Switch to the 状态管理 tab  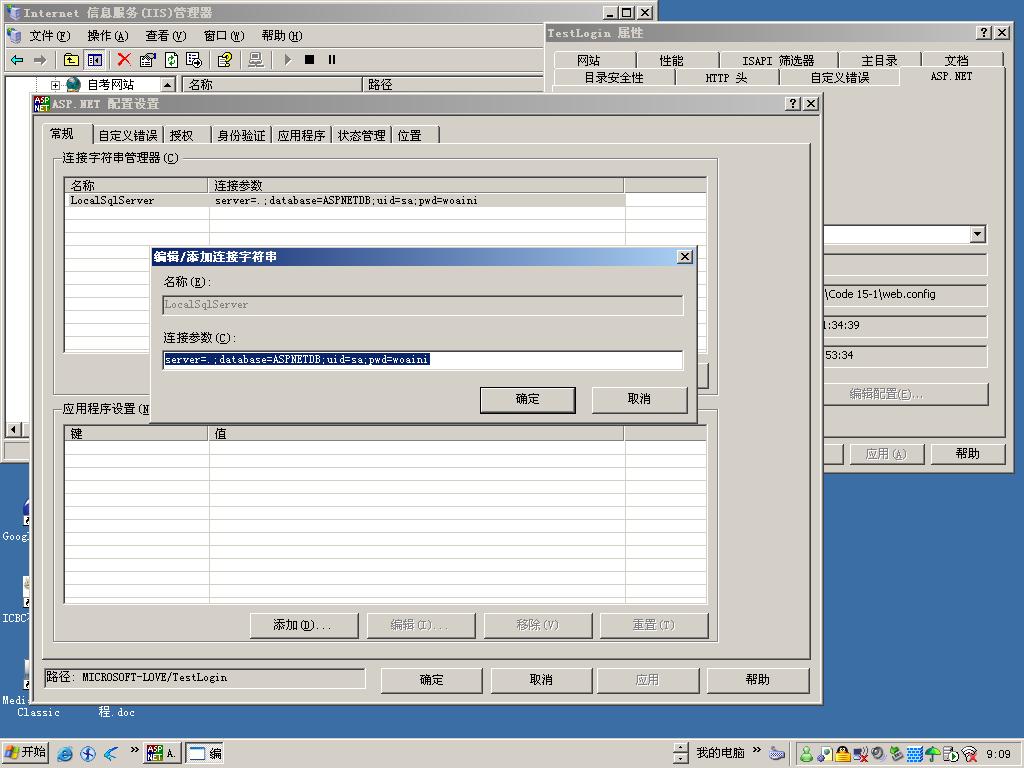[361, 133]
